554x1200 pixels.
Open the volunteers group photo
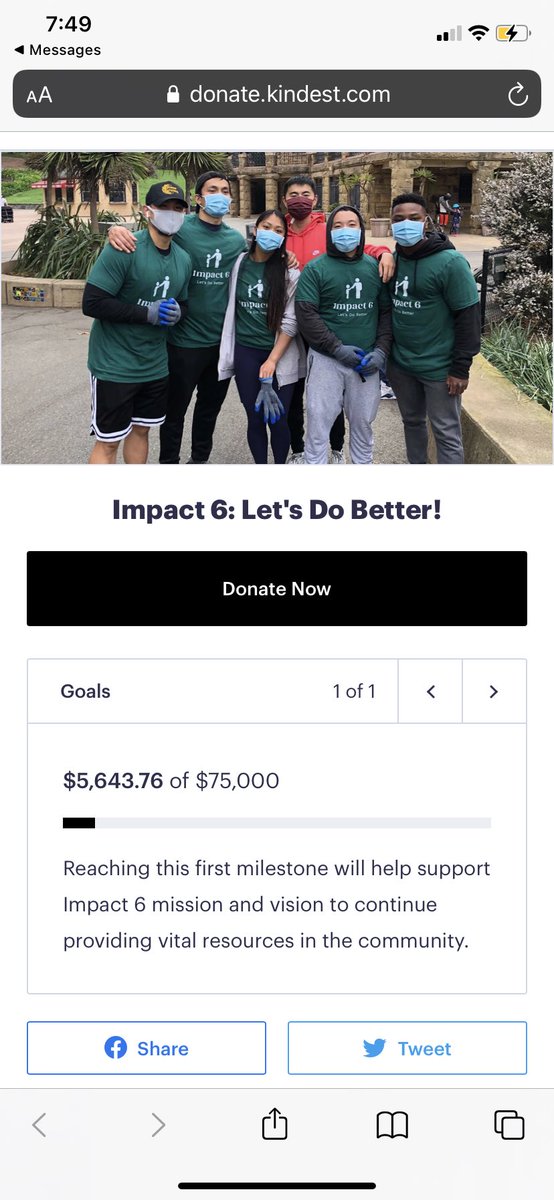pos(277,308)
